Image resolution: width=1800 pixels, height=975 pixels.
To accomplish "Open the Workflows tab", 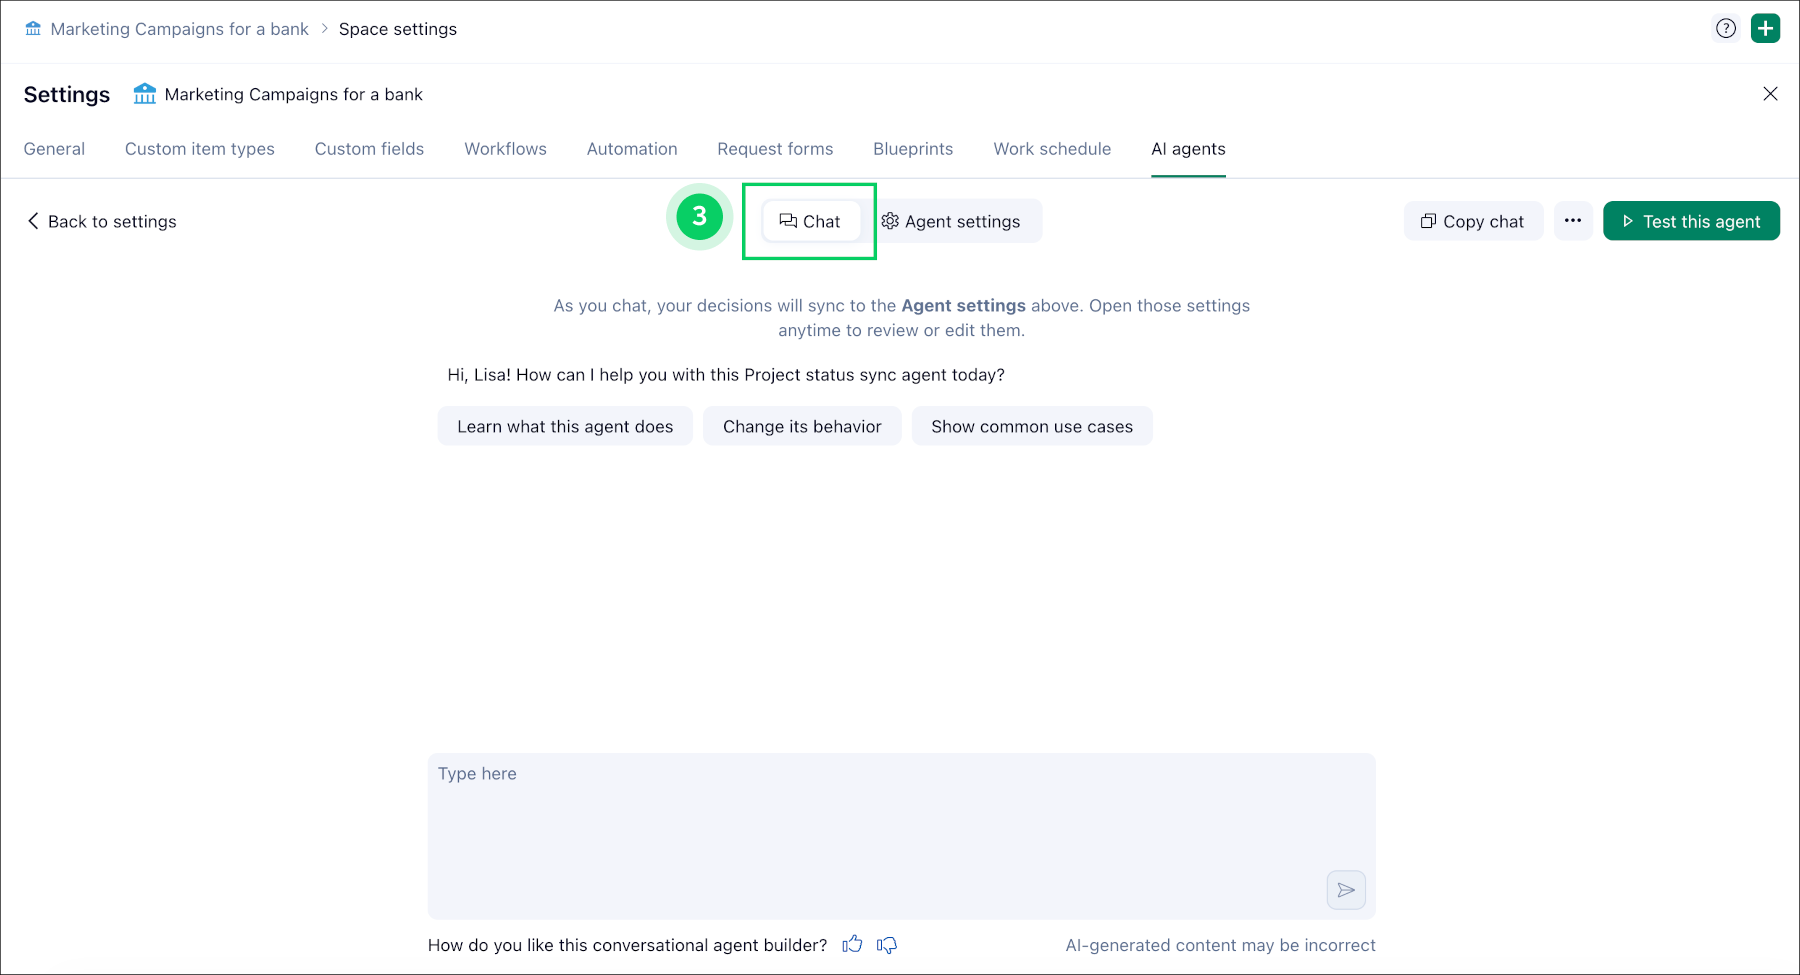I will point(505,149).
